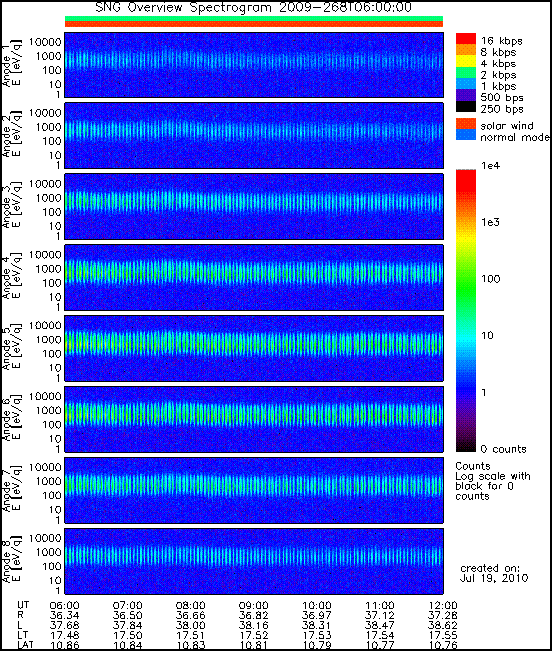552x651 pixels.
Task: Click the 'Log scale with' caption line
Action: pos(493,476)
